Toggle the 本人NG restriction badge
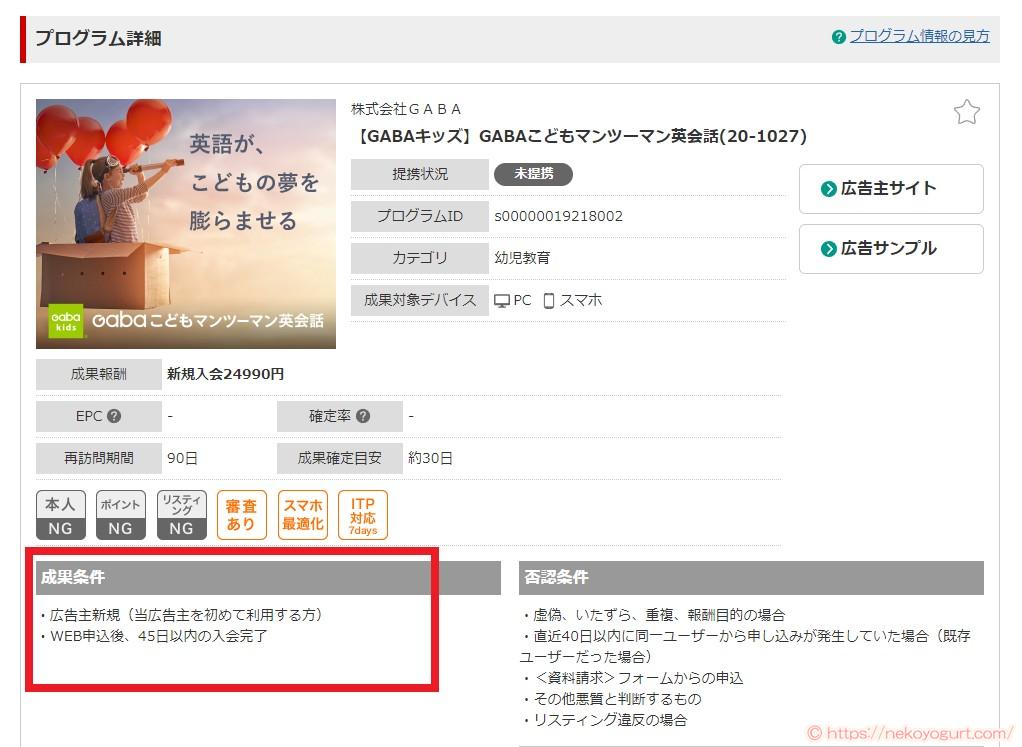 point(60,514)
